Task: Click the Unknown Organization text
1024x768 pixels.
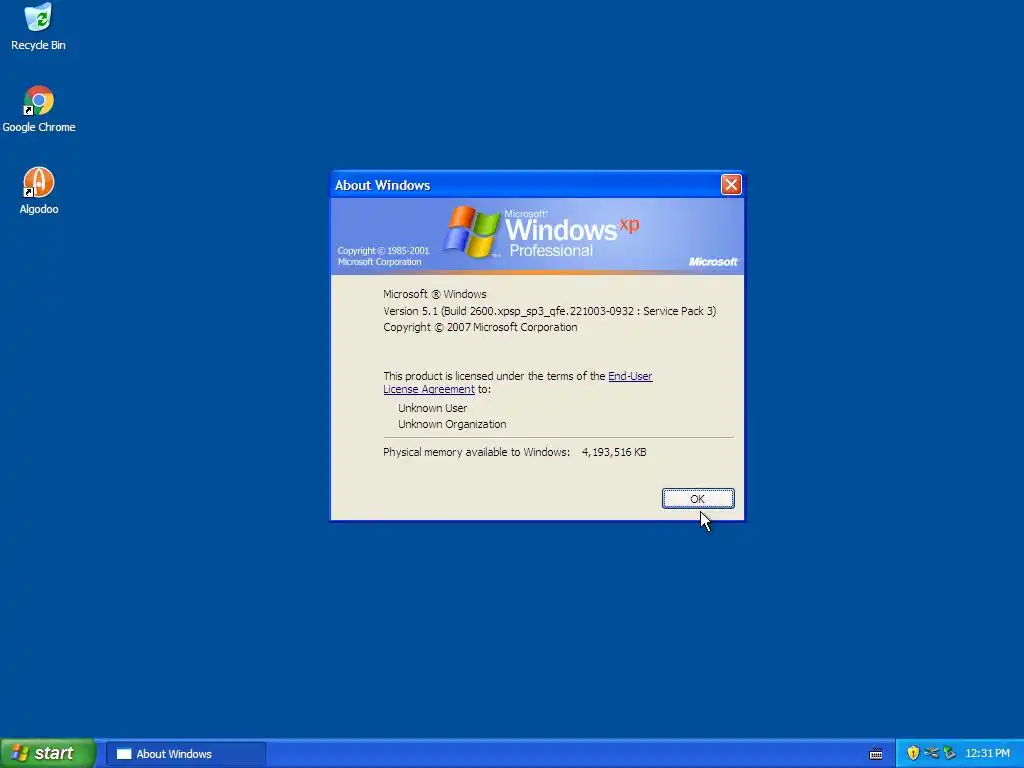Action: (x=452, y=424)
